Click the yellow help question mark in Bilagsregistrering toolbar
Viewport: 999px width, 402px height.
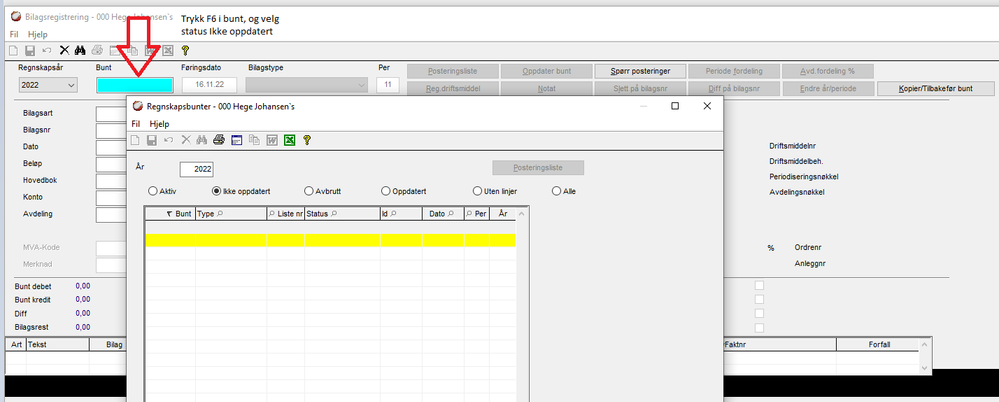click(185, 50)
